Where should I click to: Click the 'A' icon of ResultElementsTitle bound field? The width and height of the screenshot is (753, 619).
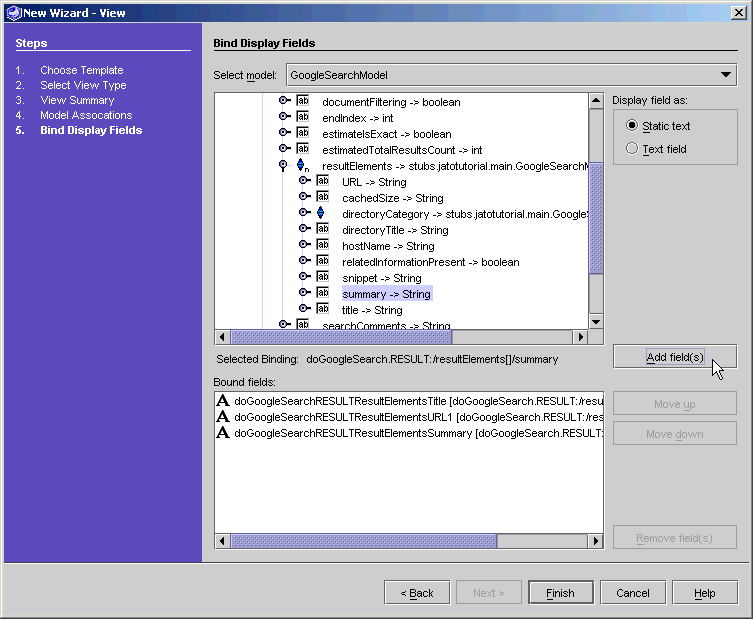pyautogui.click(x=223, y=400)
